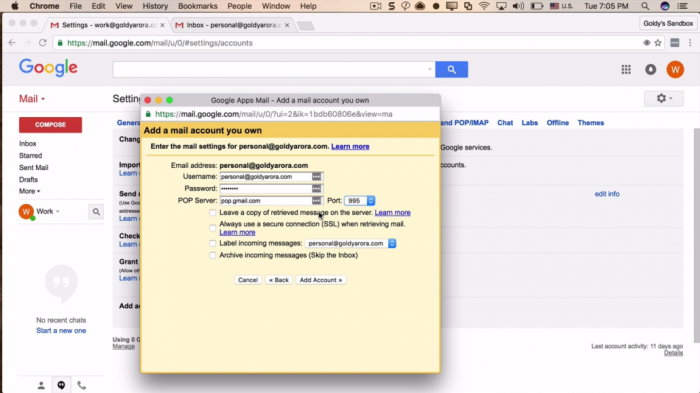Click the eye icon in the address bar
Viewport: 700px width, 393px height.
coord(646,43)
